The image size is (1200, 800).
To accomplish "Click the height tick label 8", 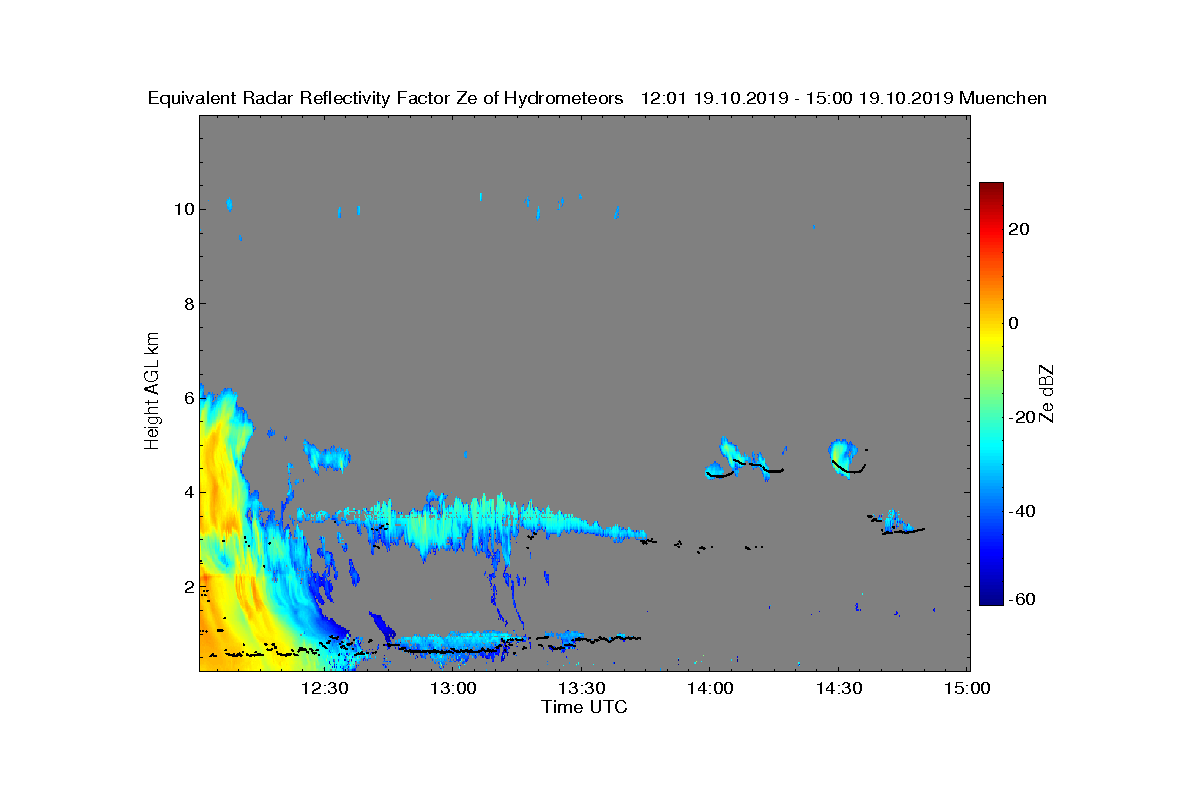I will pos(187,303).
